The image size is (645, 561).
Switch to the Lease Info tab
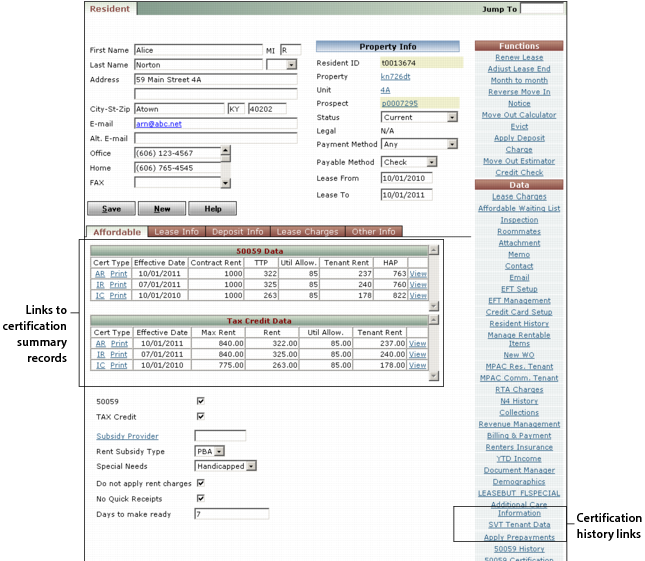175,231
